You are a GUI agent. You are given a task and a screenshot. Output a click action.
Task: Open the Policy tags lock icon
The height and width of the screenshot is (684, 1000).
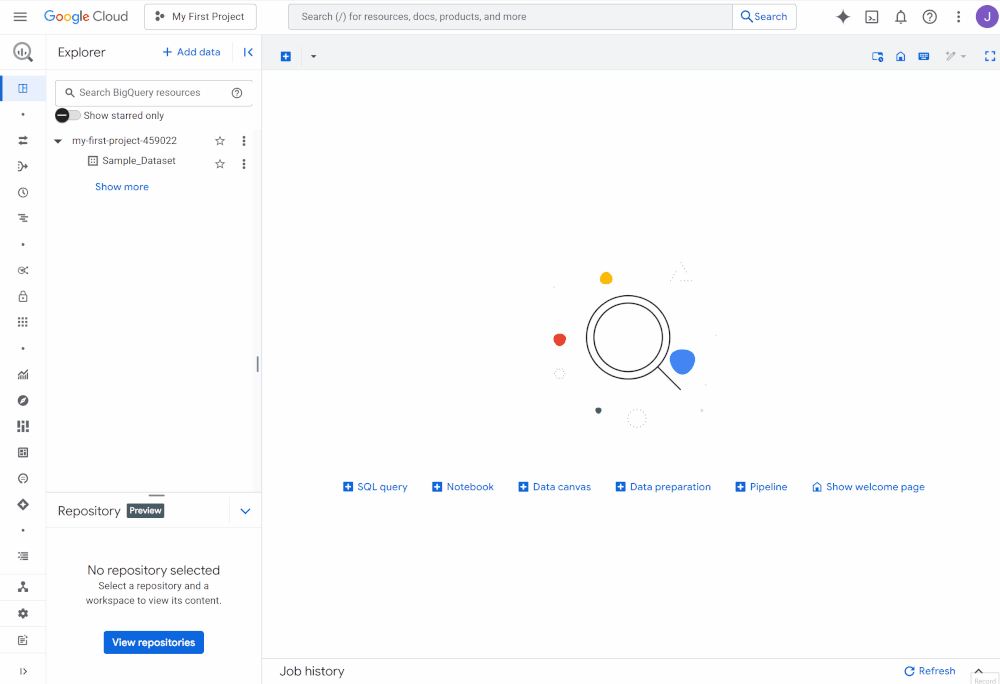click(x=23, y=296)
